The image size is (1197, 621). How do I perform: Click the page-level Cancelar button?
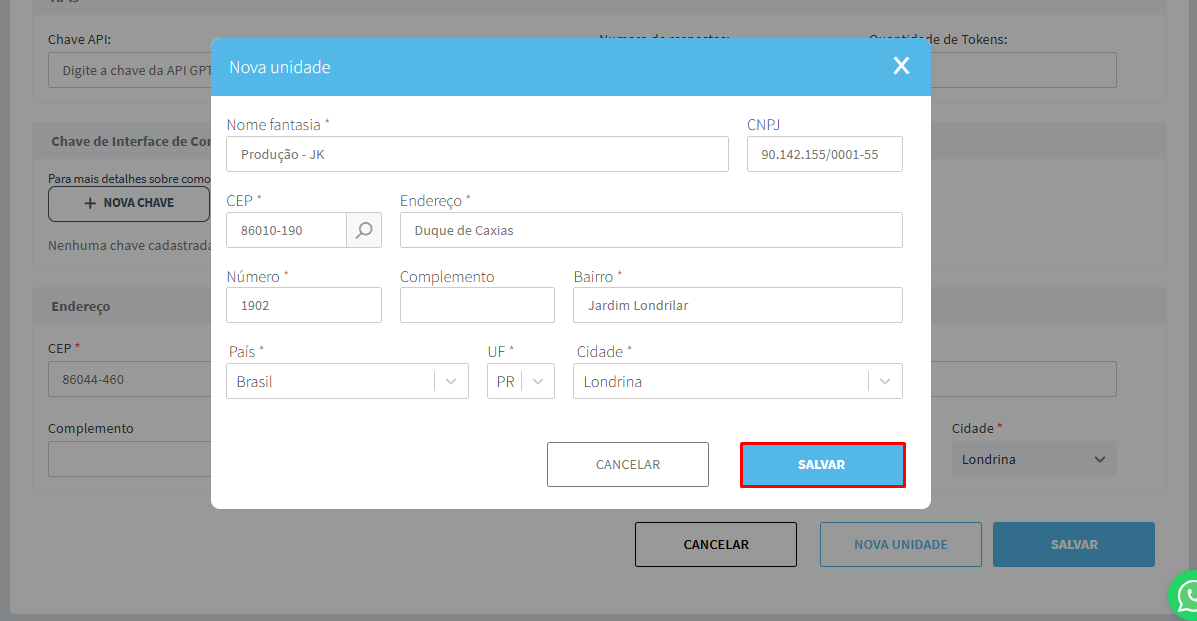(715, 545)
